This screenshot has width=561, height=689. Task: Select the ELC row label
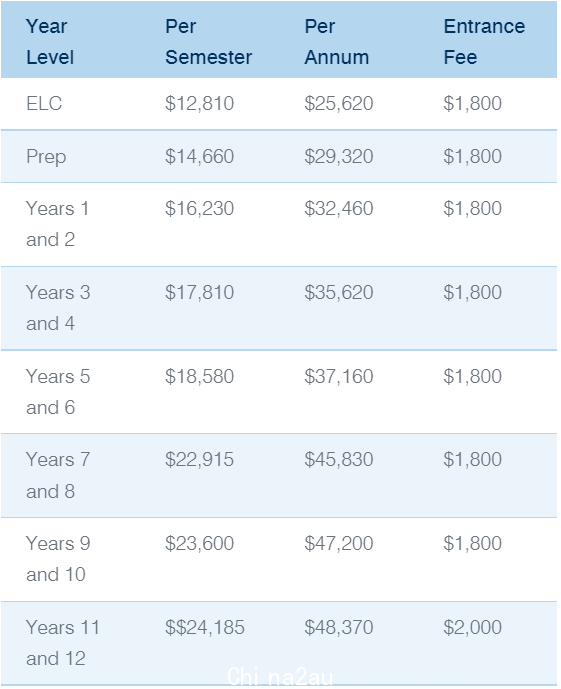pos(44,104)
